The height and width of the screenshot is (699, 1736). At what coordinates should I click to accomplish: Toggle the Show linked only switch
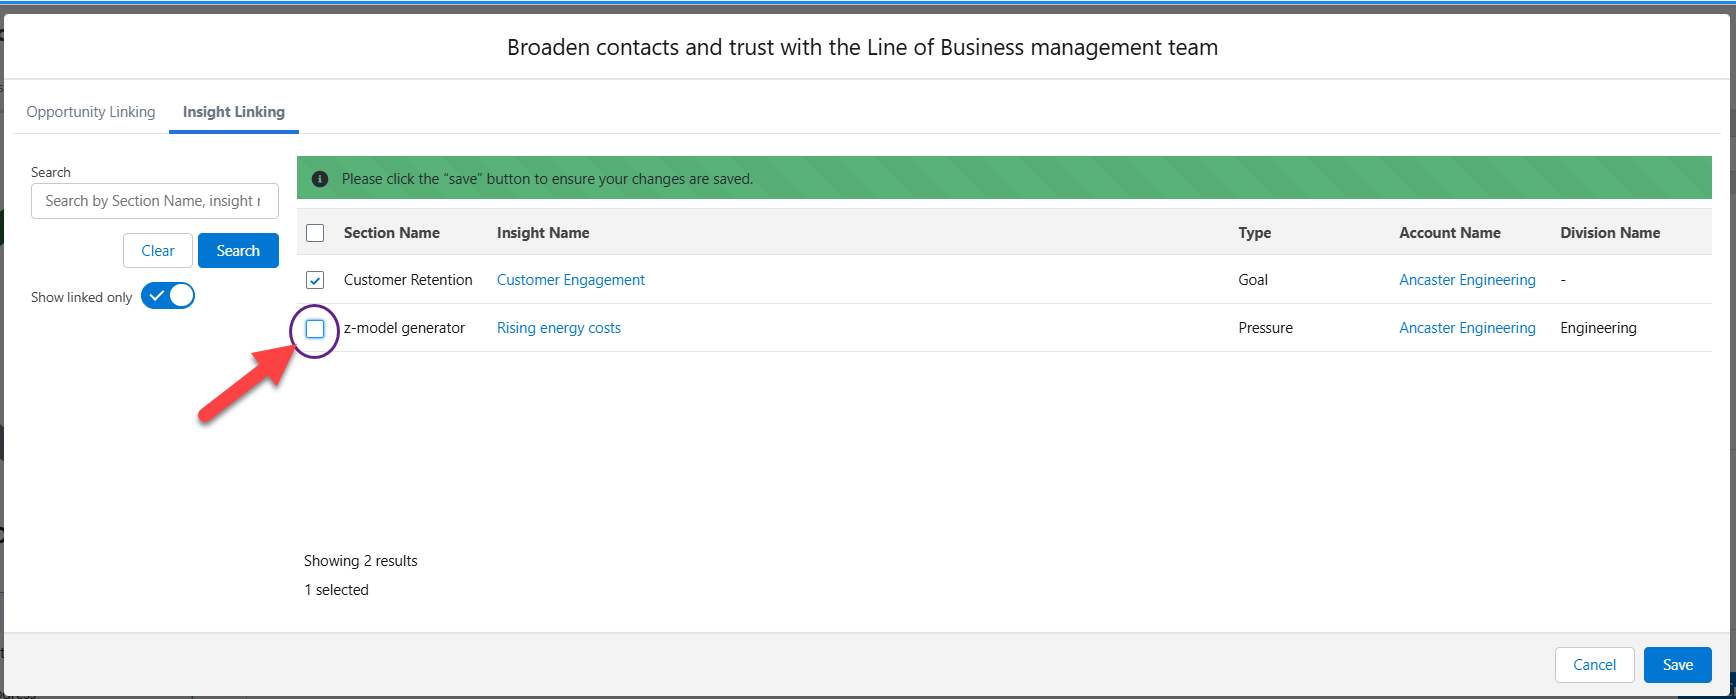[168, 296]
